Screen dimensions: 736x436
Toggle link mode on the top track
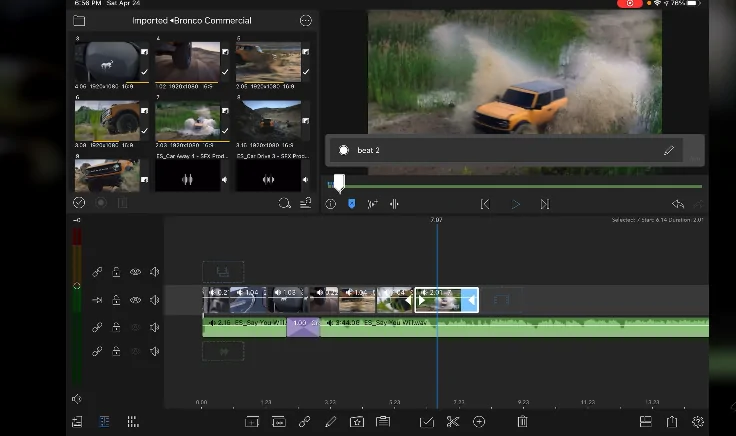tap(97, 272)
